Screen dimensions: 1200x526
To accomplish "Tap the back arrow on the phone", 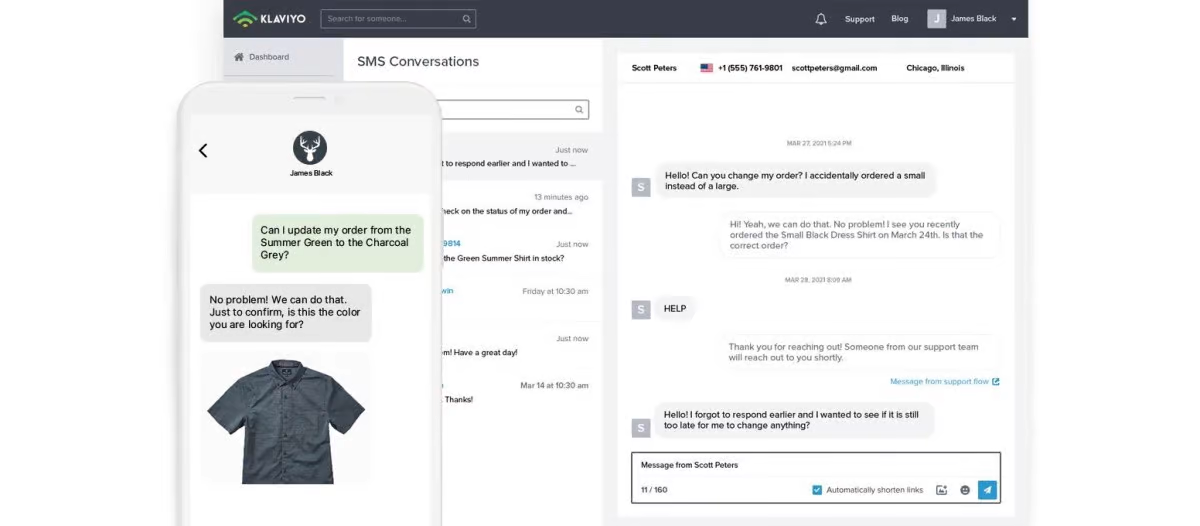I will point(203,151).
